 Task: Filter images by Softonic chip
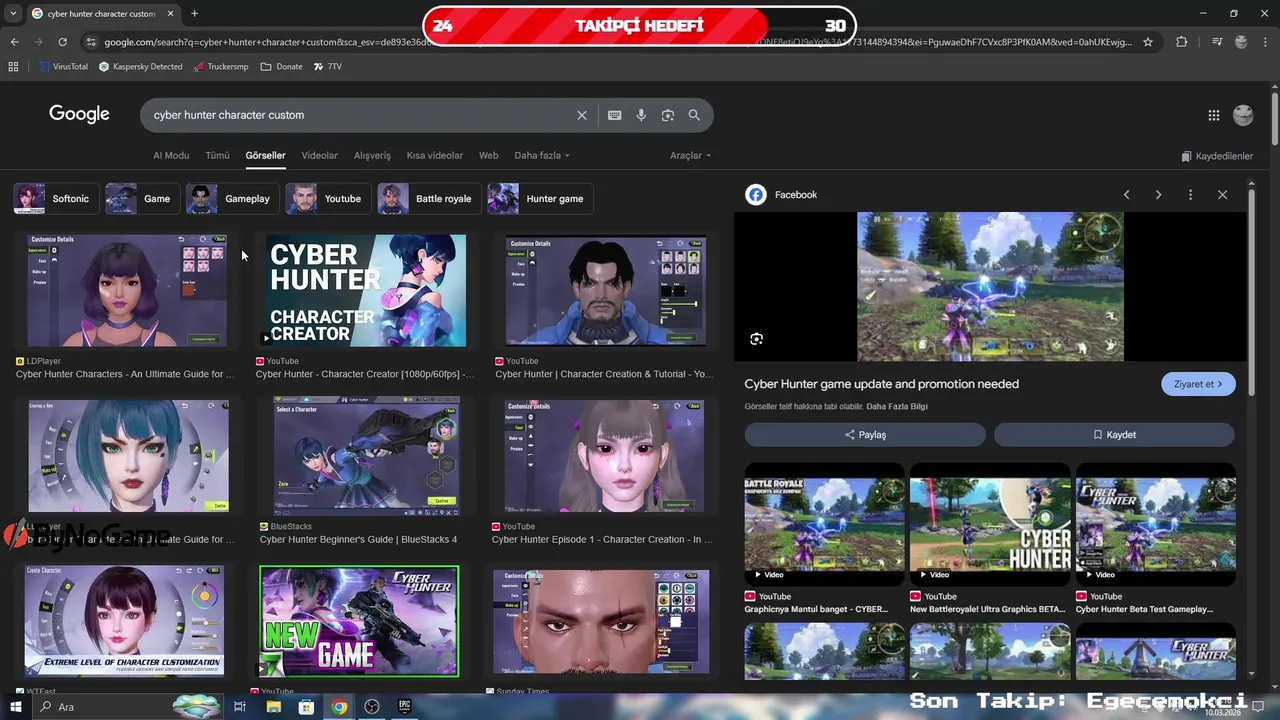[57, 199]
